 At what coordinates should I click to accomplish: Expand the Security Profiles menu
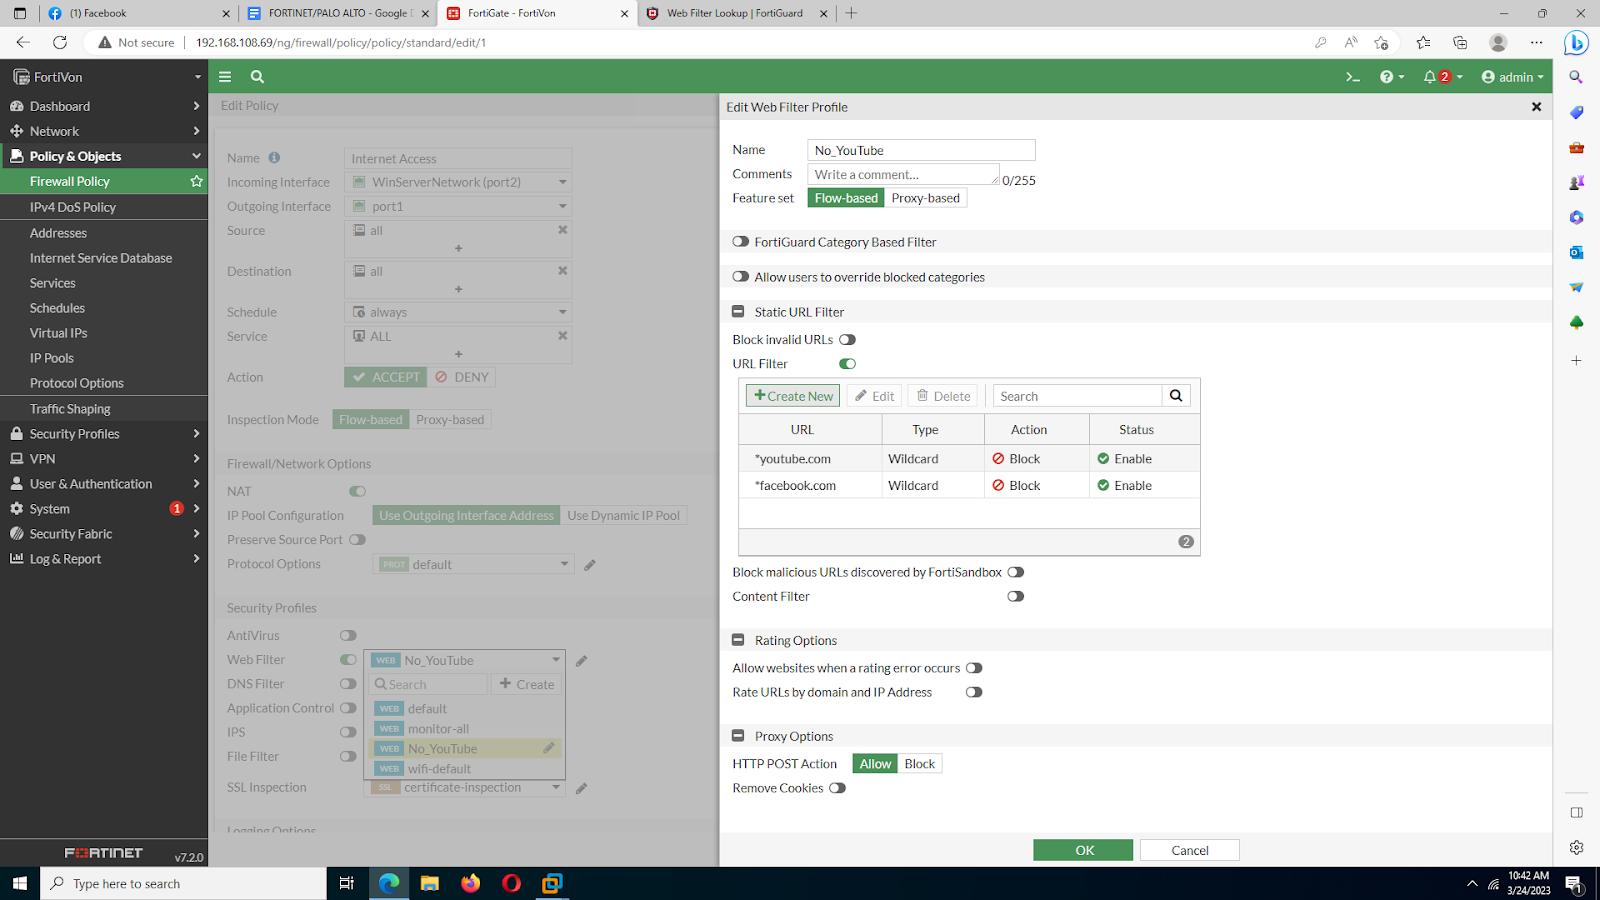104,434
